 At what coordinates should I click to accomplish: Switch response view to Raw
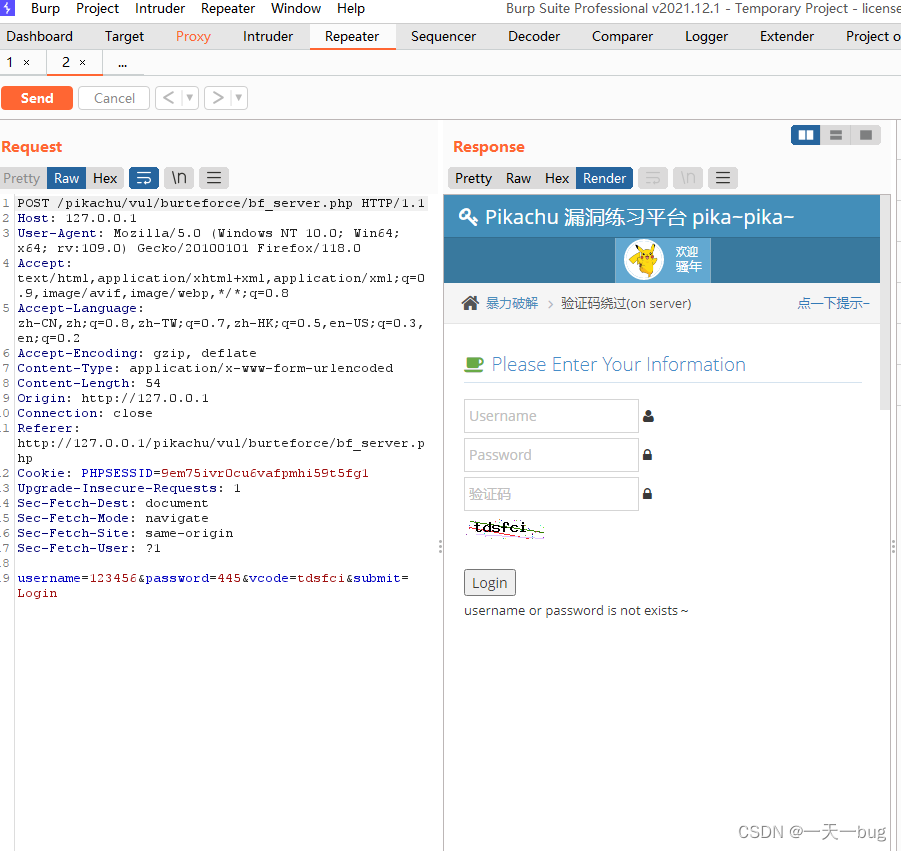coord(518,178)
